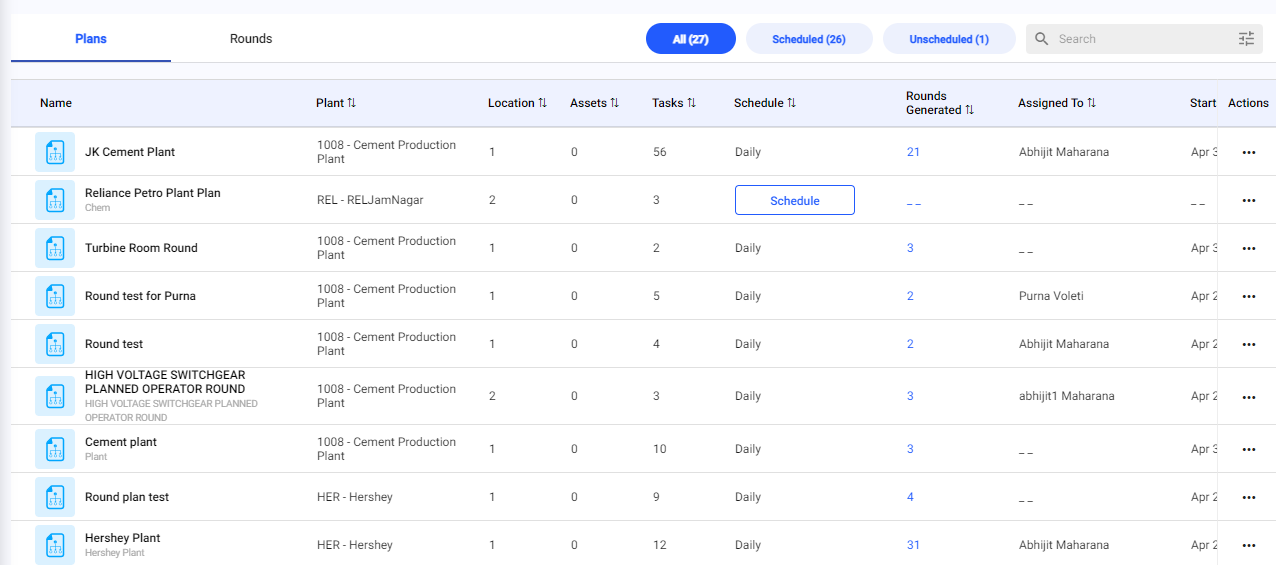The height and width of the screenshot is (565, 1276).
Task: Select Hershey Plant plan name
Action: tap(123, 538)
